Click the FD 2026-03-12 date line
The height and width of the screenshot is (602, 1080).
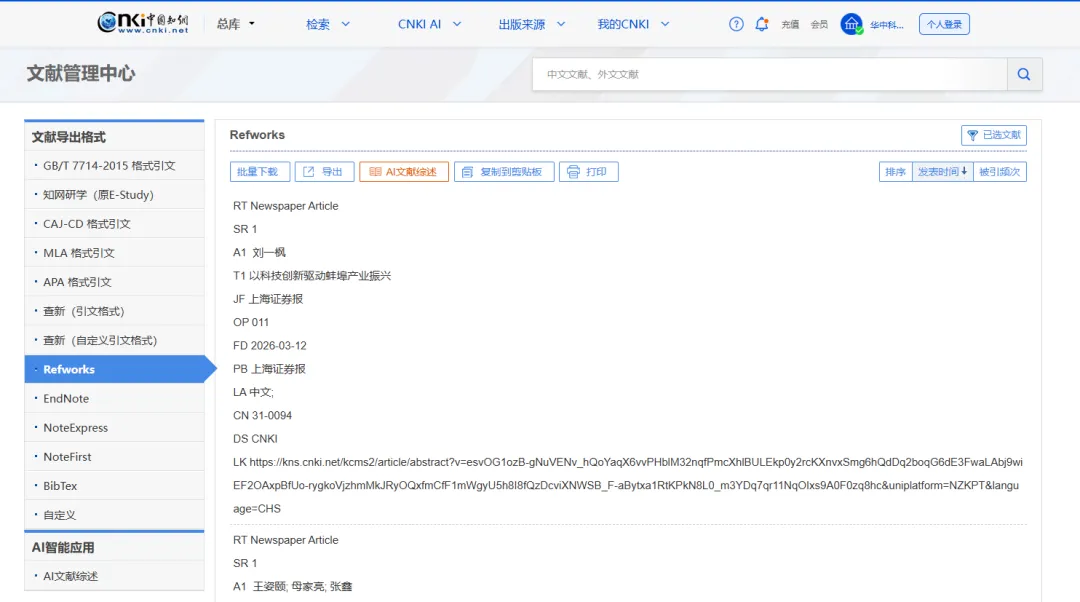pos(269,345)
